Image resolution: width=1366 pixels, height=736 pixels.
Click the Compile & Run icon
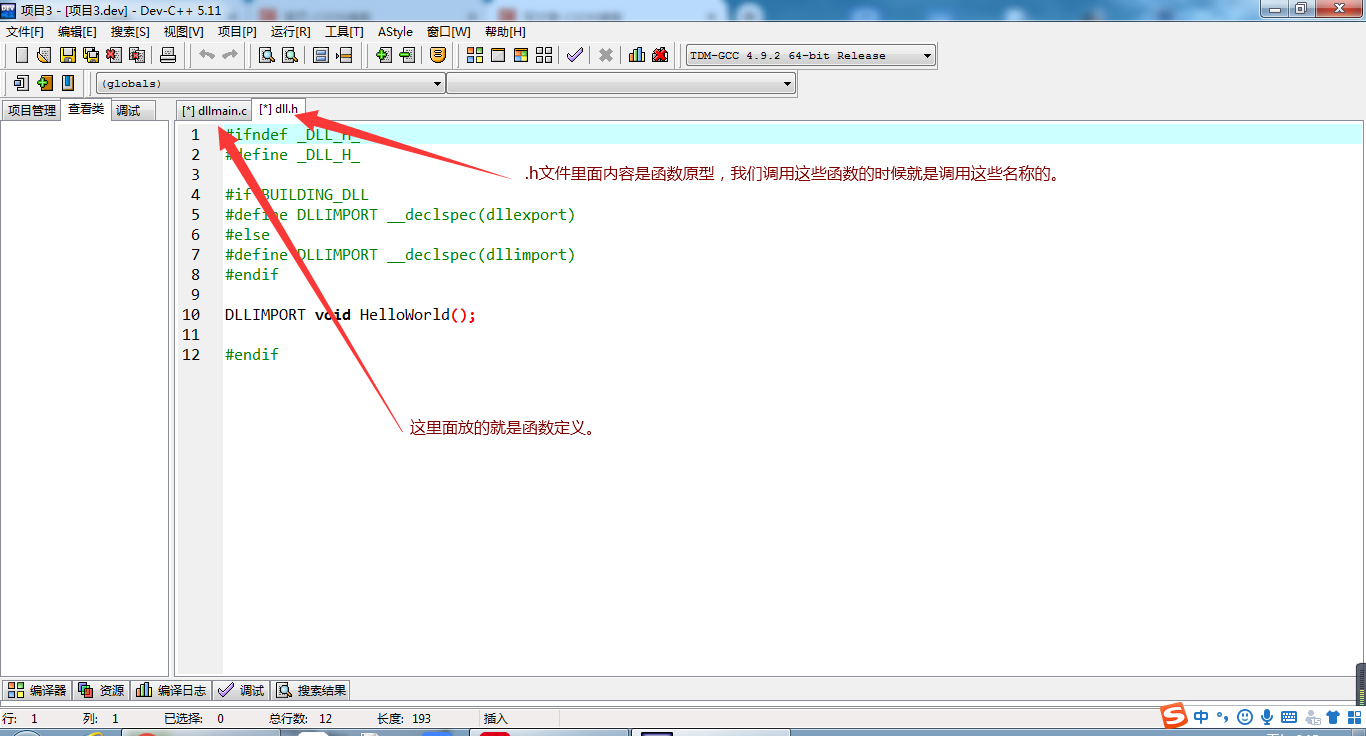521,55
